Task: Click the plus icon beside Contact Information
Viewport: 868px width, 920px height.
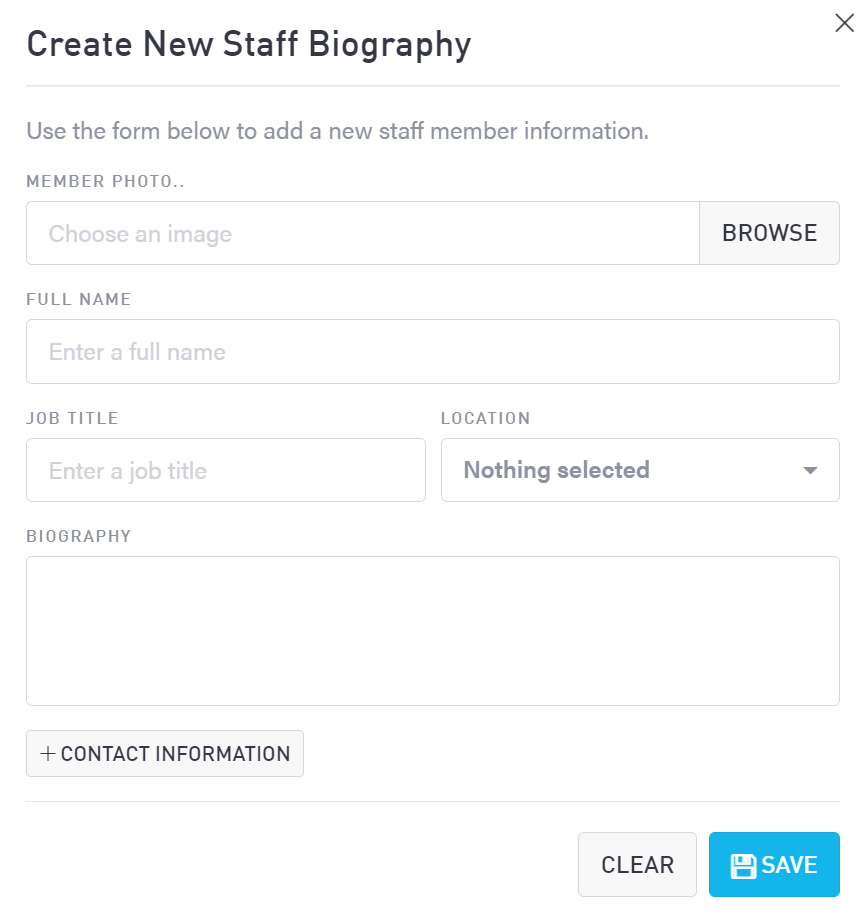Action: click(47, 754)
